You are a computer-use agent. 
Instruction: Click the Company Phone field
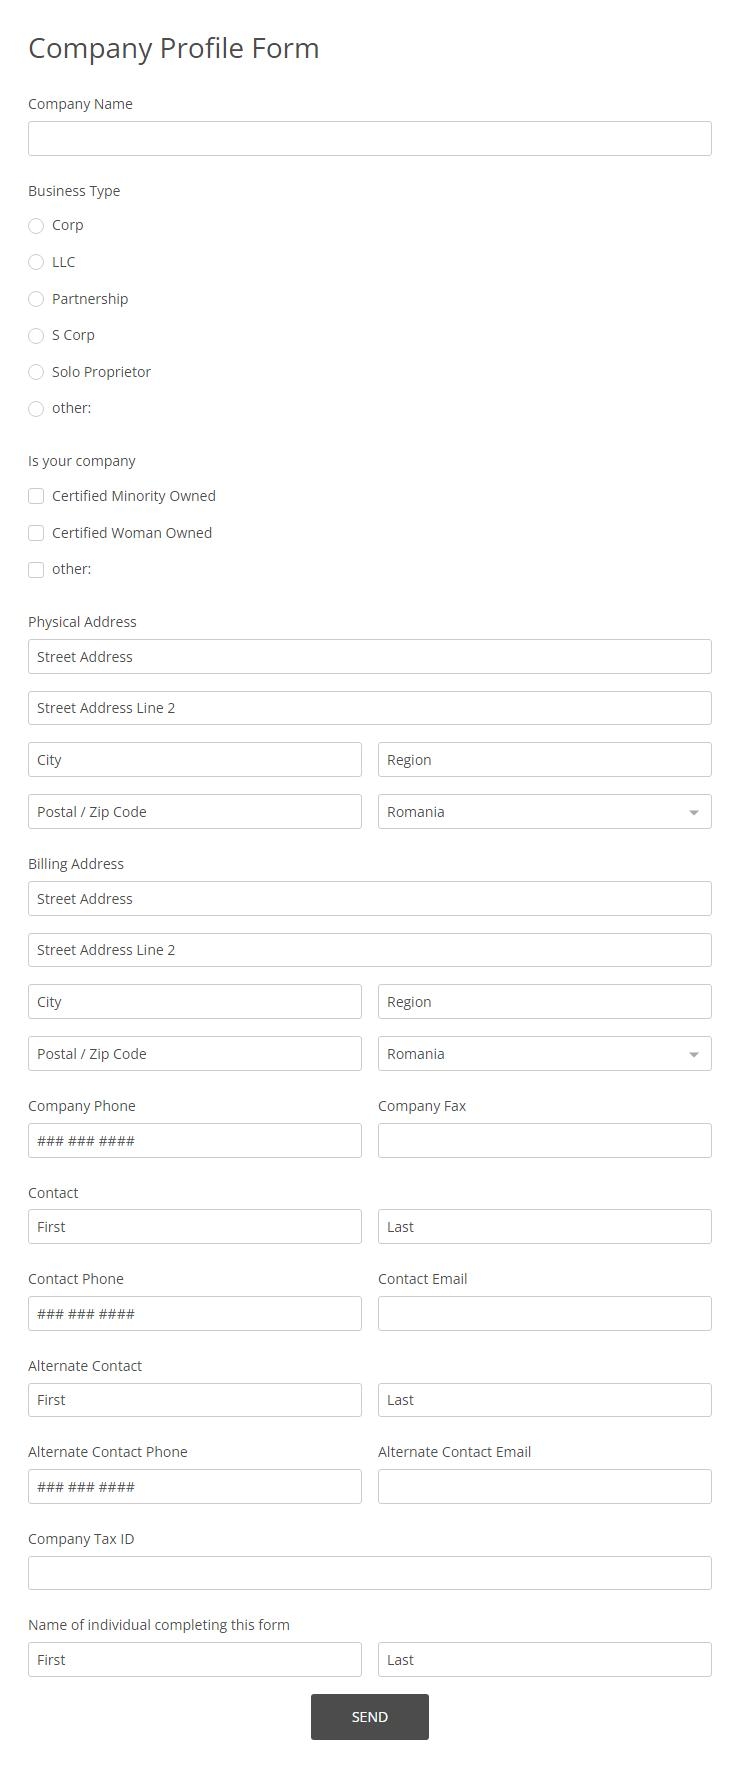194,1140
